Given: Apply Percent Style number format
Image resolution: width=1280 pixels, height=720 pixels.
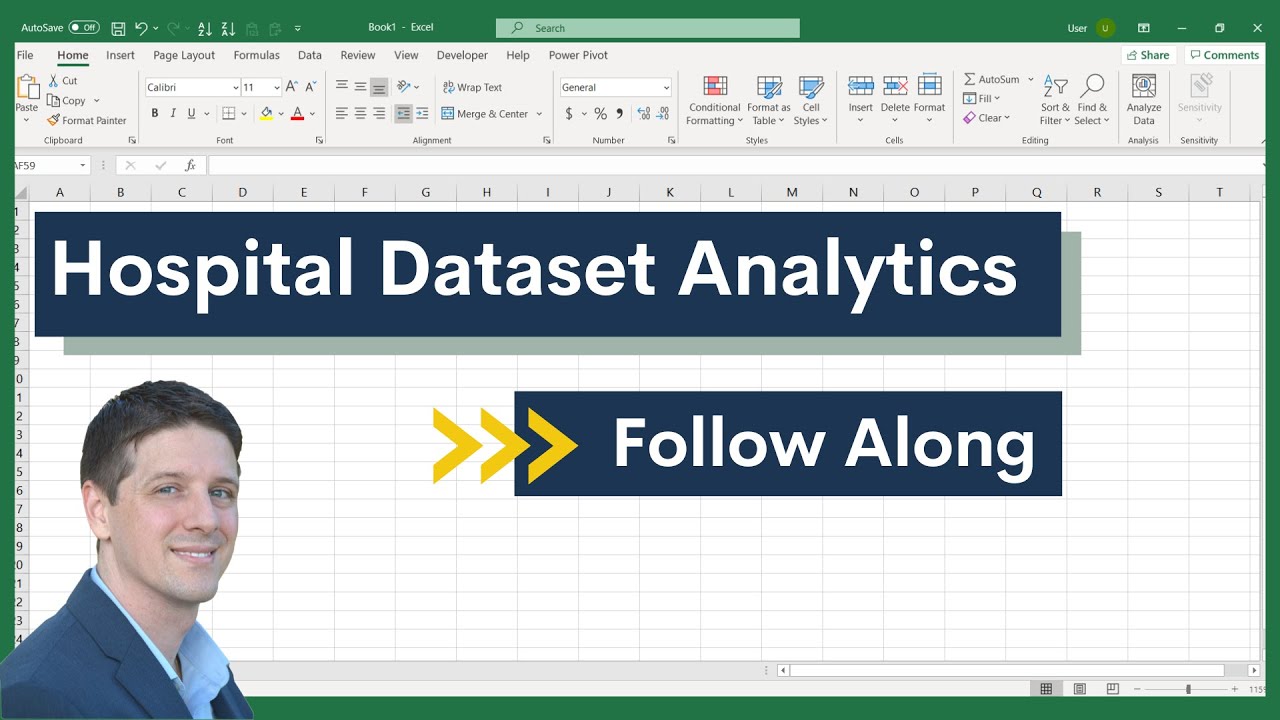Looking at the screenshot, I should (600, 114).
